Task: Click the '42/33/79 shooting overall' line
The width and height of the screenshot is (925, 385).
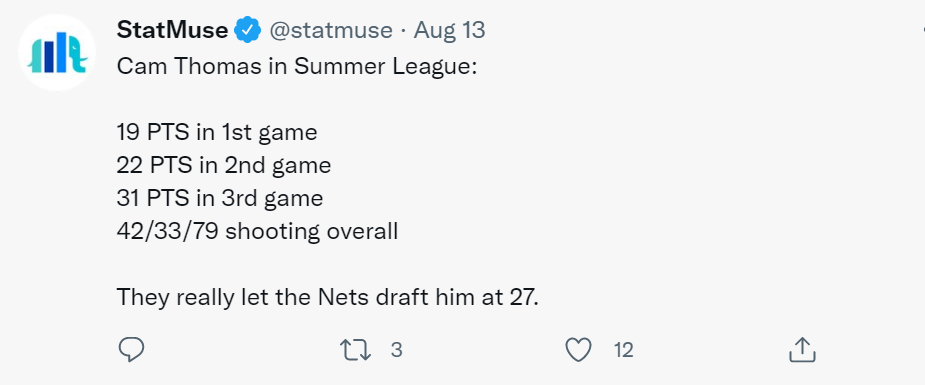Action: coord(257,231)
